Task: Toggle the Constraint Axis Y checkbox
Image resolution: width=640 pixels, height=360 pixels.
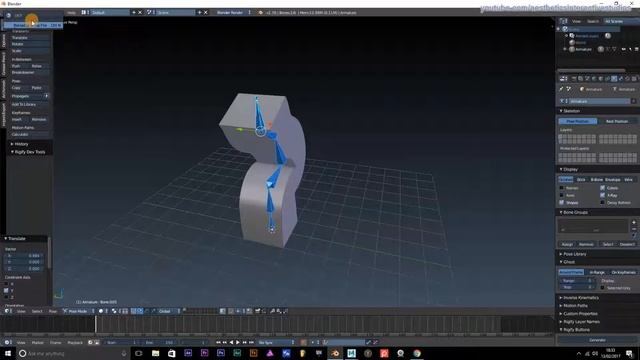Action: coord(6,290)
